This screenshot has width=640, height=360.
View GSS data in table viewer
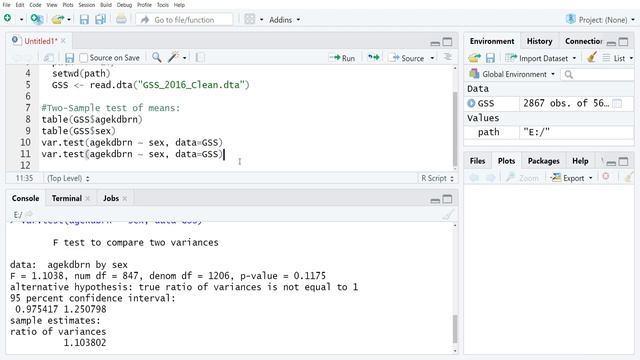pyautogui.click(x=617, y=104)
